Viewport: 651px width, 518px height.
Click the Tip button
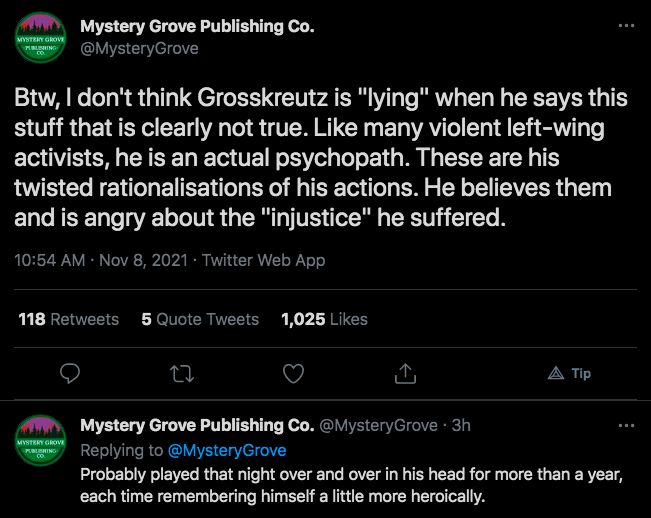click(x=570, y=373)
